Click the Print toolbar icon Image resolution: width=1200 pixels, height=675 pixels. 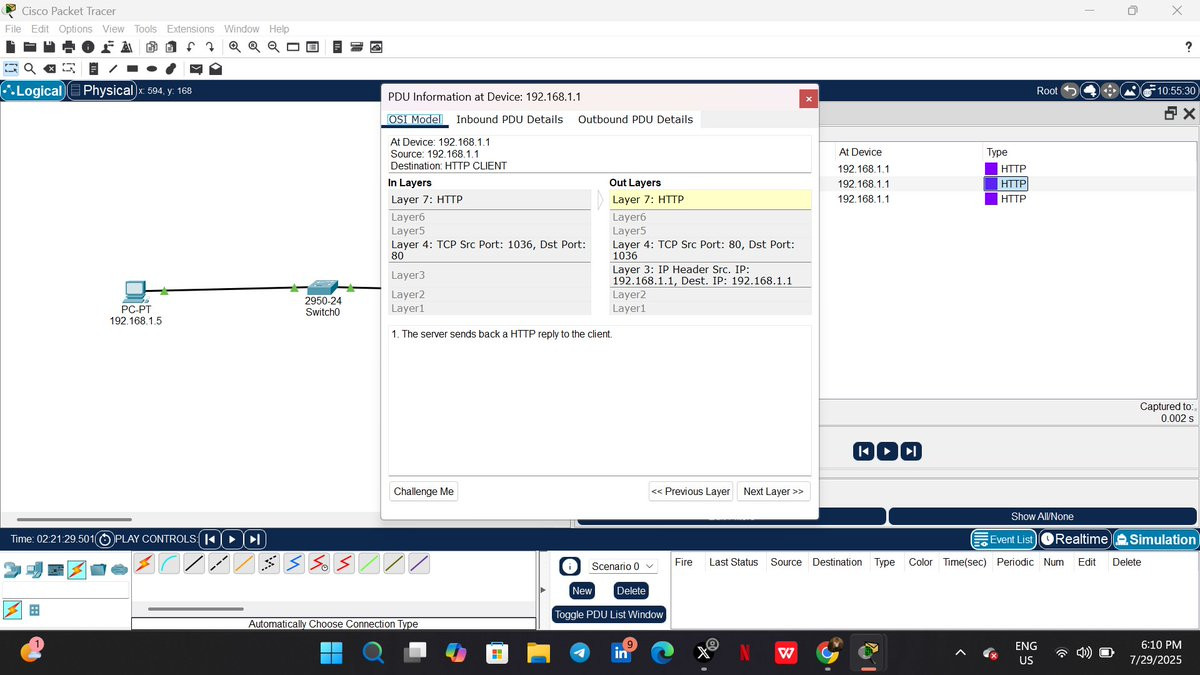pos(68,47)
